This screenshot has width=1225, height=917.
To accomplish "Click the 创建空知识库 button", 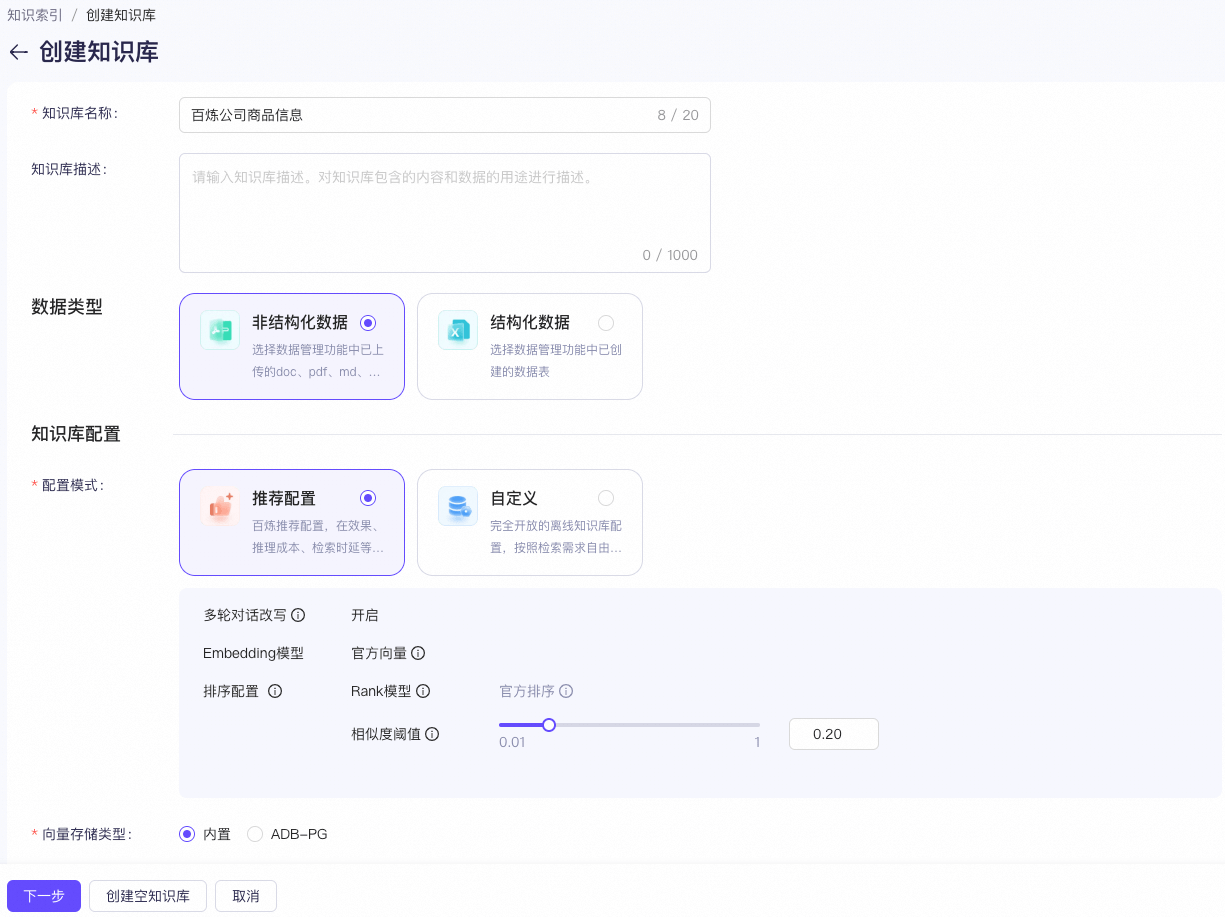I will click(148, 896).
